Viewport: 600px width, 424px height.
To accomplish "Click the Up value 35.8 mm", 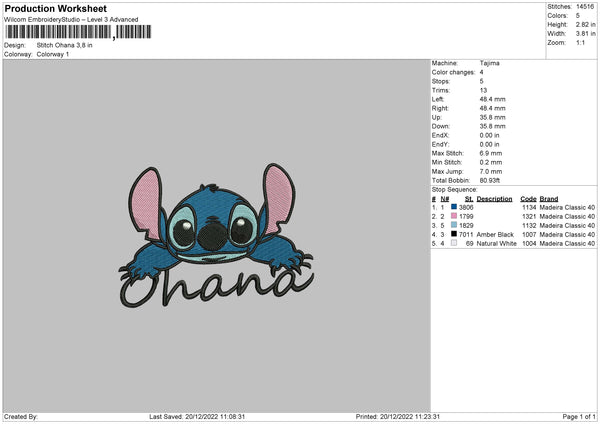I will point(492,117).
